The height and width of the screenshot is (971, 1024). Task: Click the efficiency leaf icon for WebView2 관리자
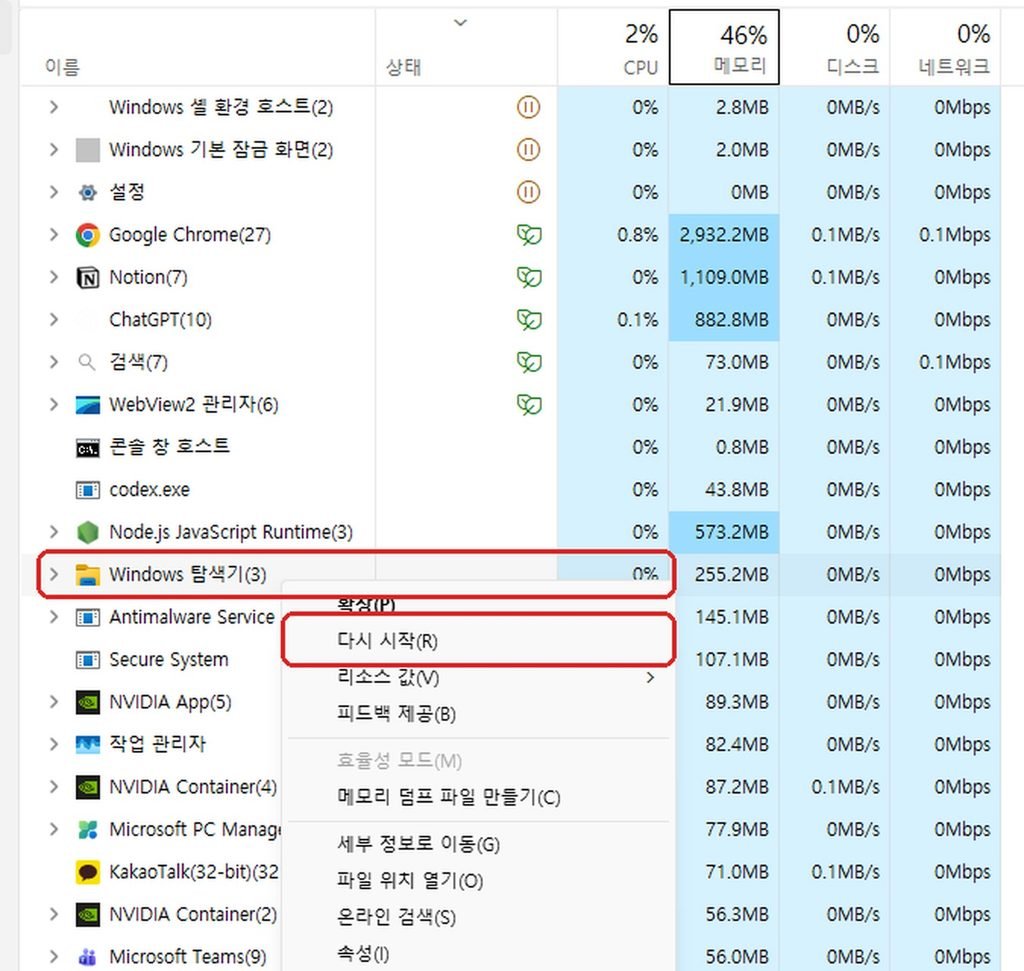click(529, 405)
